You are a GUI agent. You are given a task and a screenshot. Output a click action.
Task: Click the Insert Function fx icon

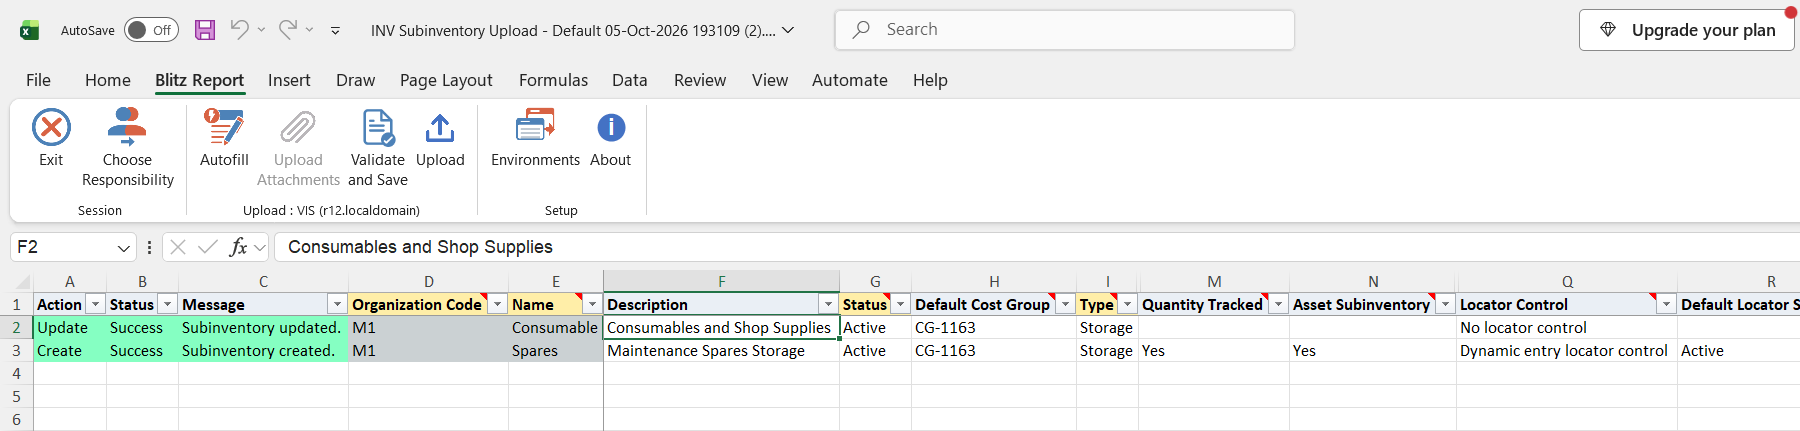coord(238,247)
